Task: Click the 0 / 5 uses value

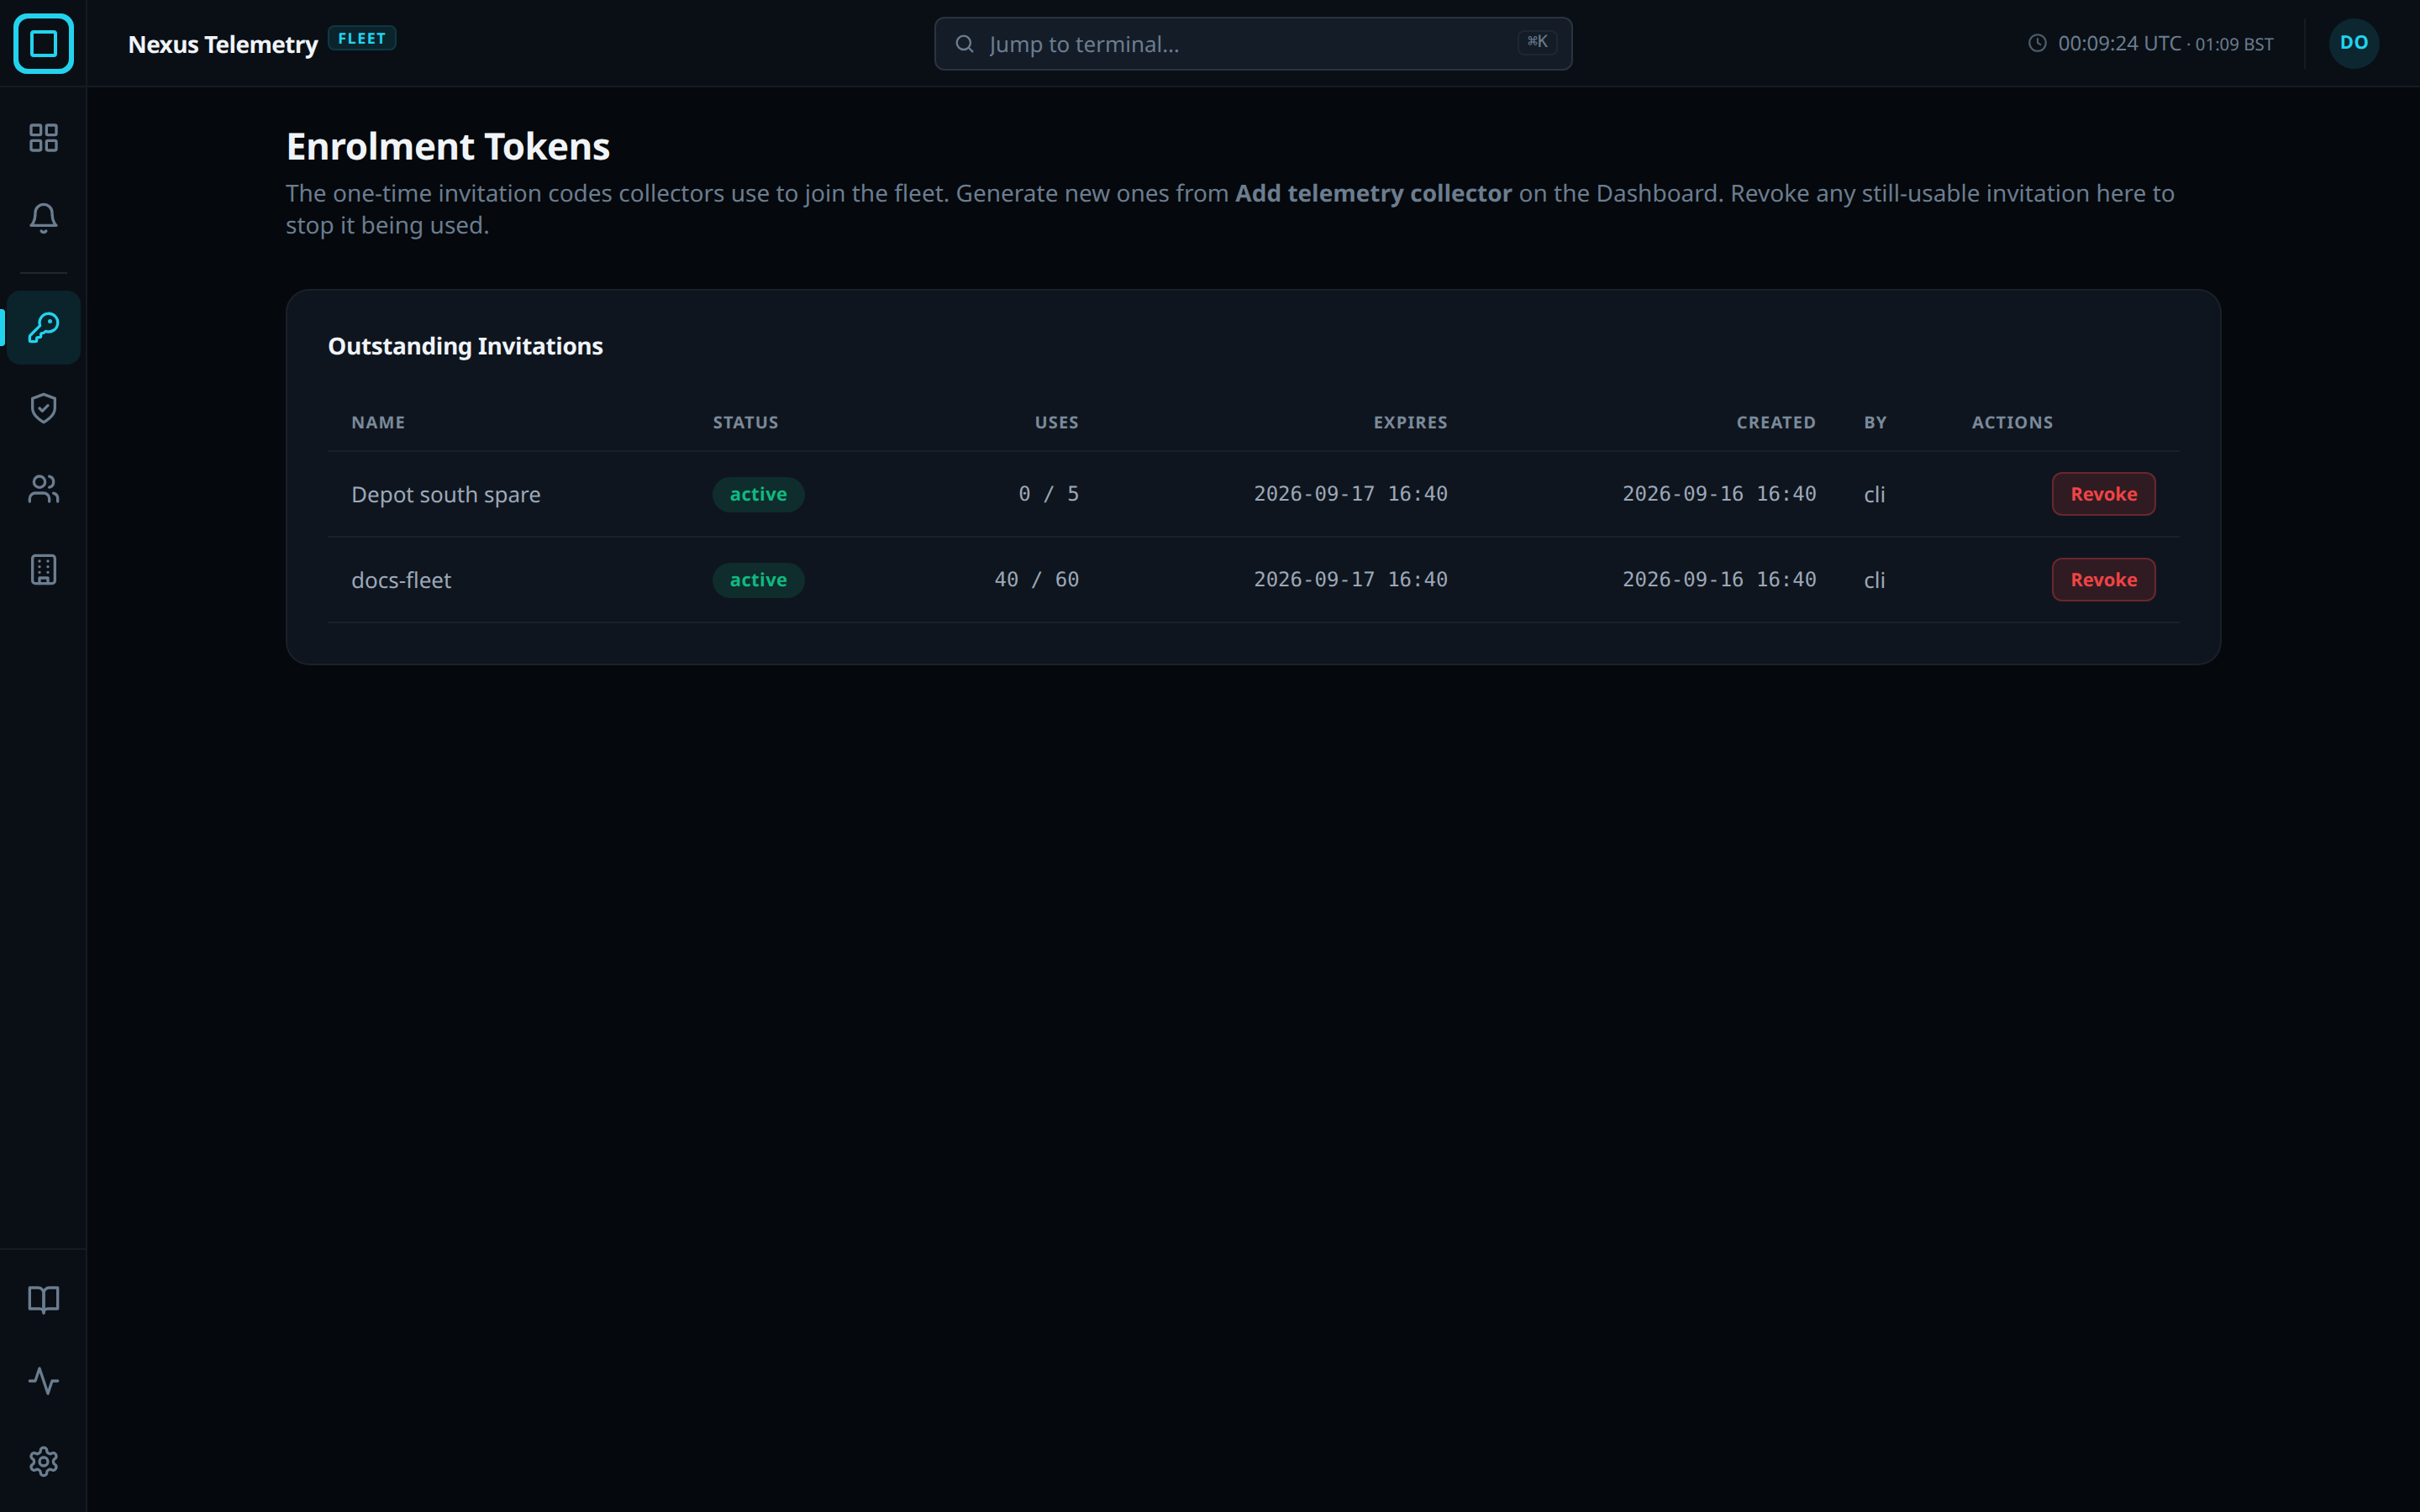Action: pos(1048,494)
